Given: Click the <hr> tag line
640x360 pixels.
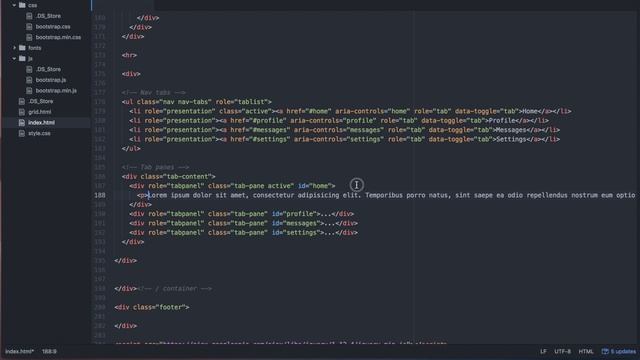Looking at the screenshot, I should [x=129, y=55].
